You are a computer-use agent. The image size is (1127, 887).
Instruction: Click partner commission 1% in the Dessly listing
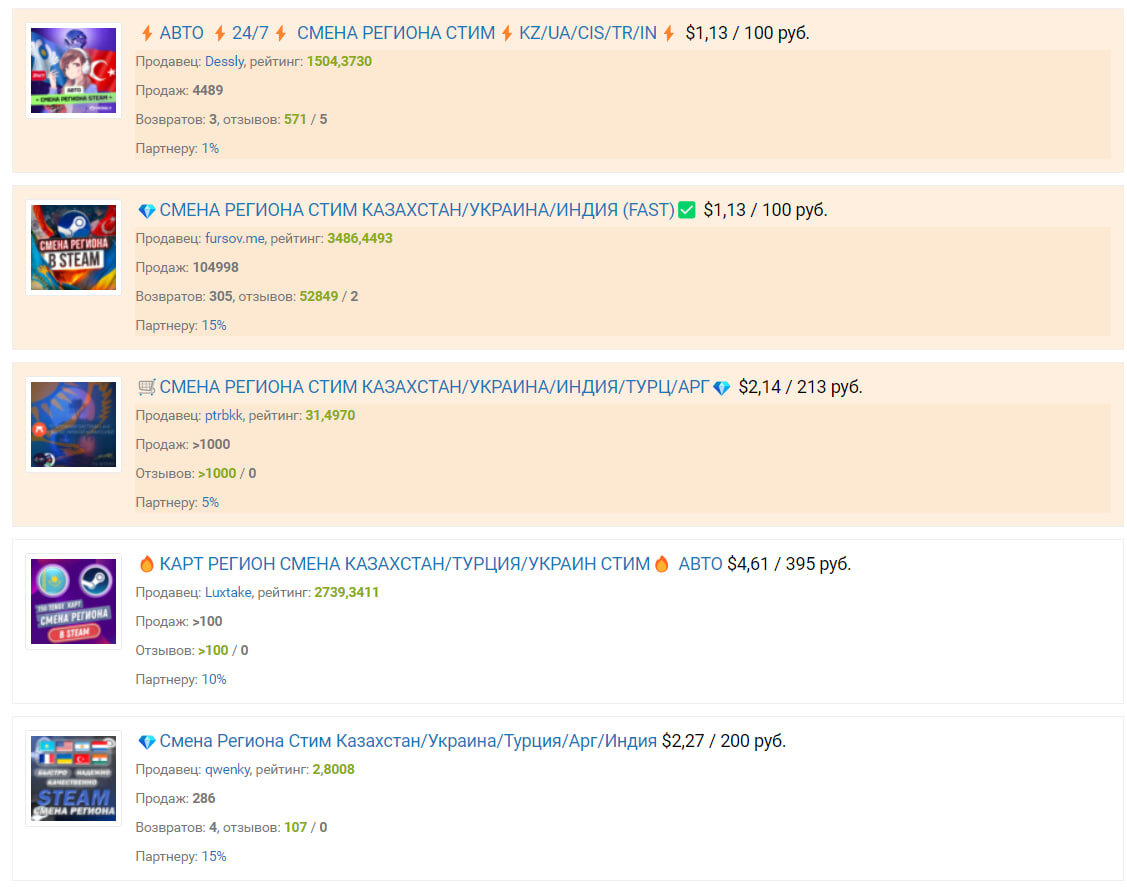[210, 148]
